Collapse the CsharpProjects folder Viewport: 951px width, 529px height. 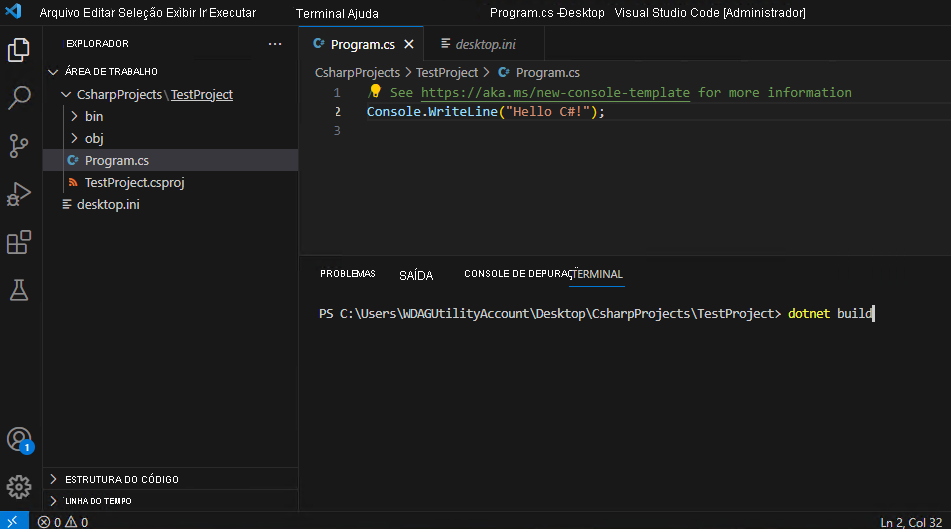[x=66, y=95]
